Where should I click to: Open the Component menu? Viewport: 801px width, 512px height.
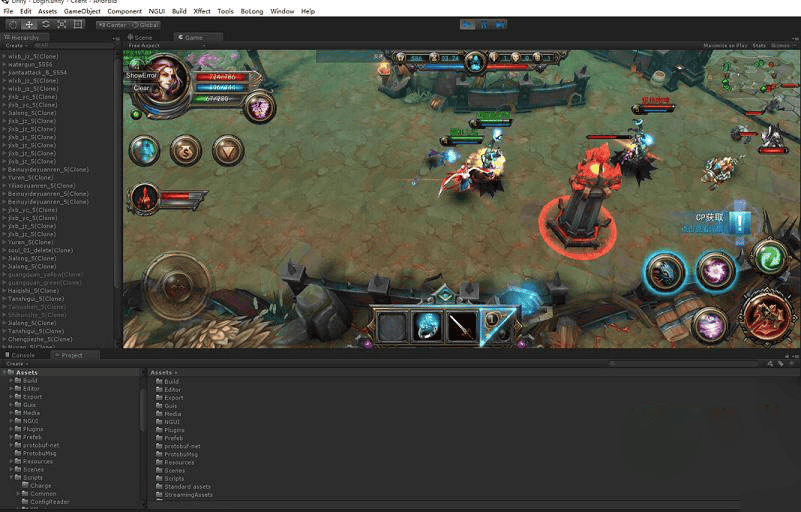(125, 11)
